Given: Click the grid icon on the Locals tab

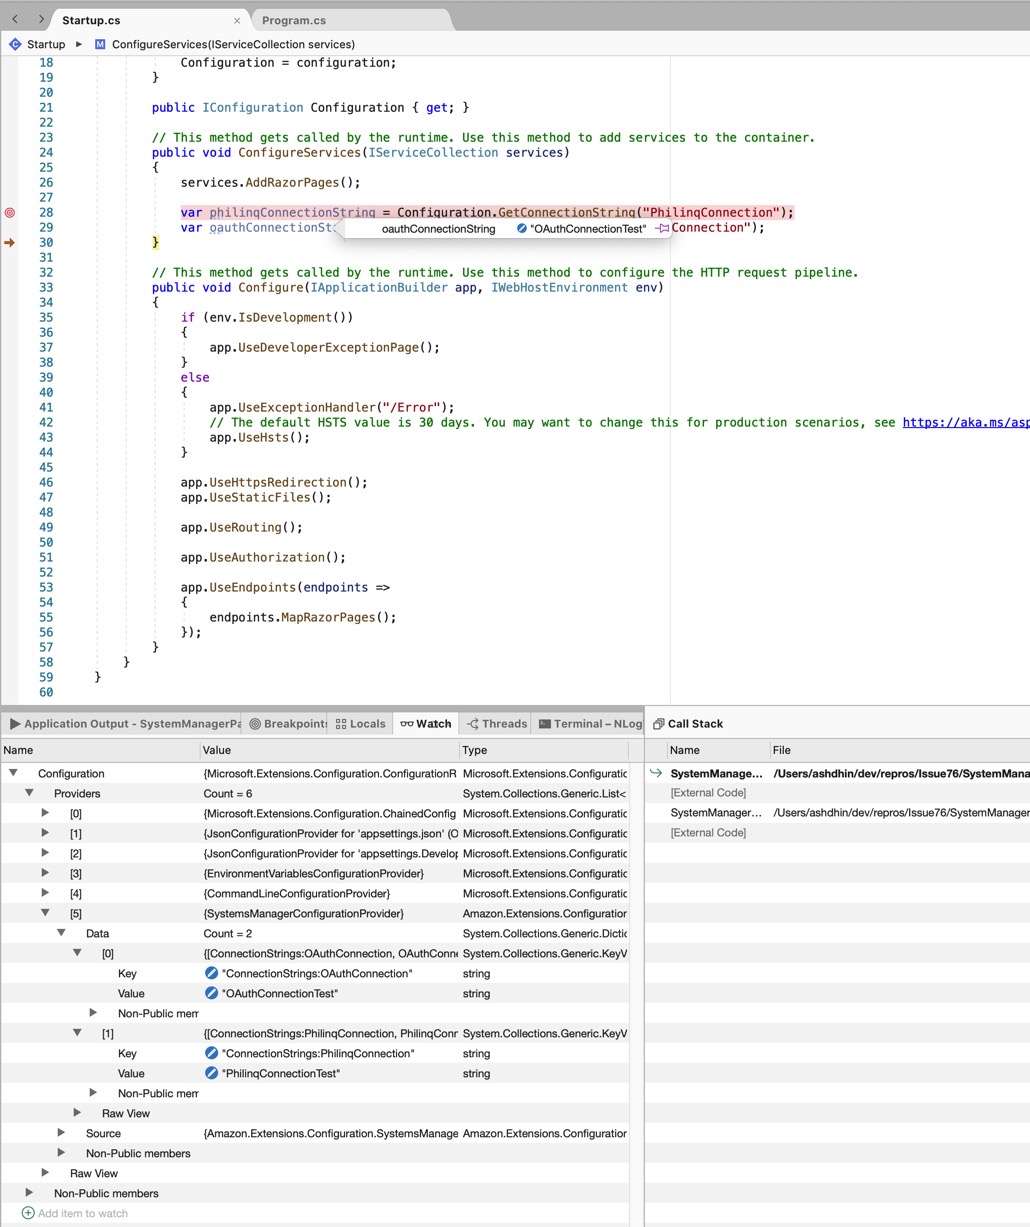Looking at the screenshot, I should [340, 723].
